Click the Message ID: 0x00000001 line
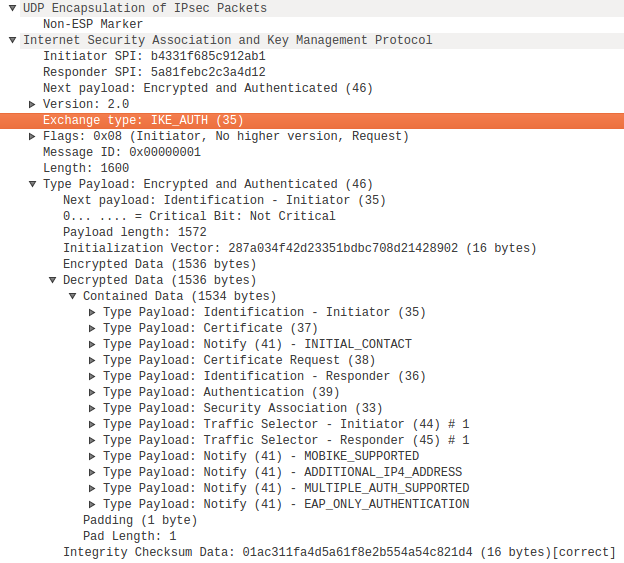624x563 pixels. click(122, 152)
